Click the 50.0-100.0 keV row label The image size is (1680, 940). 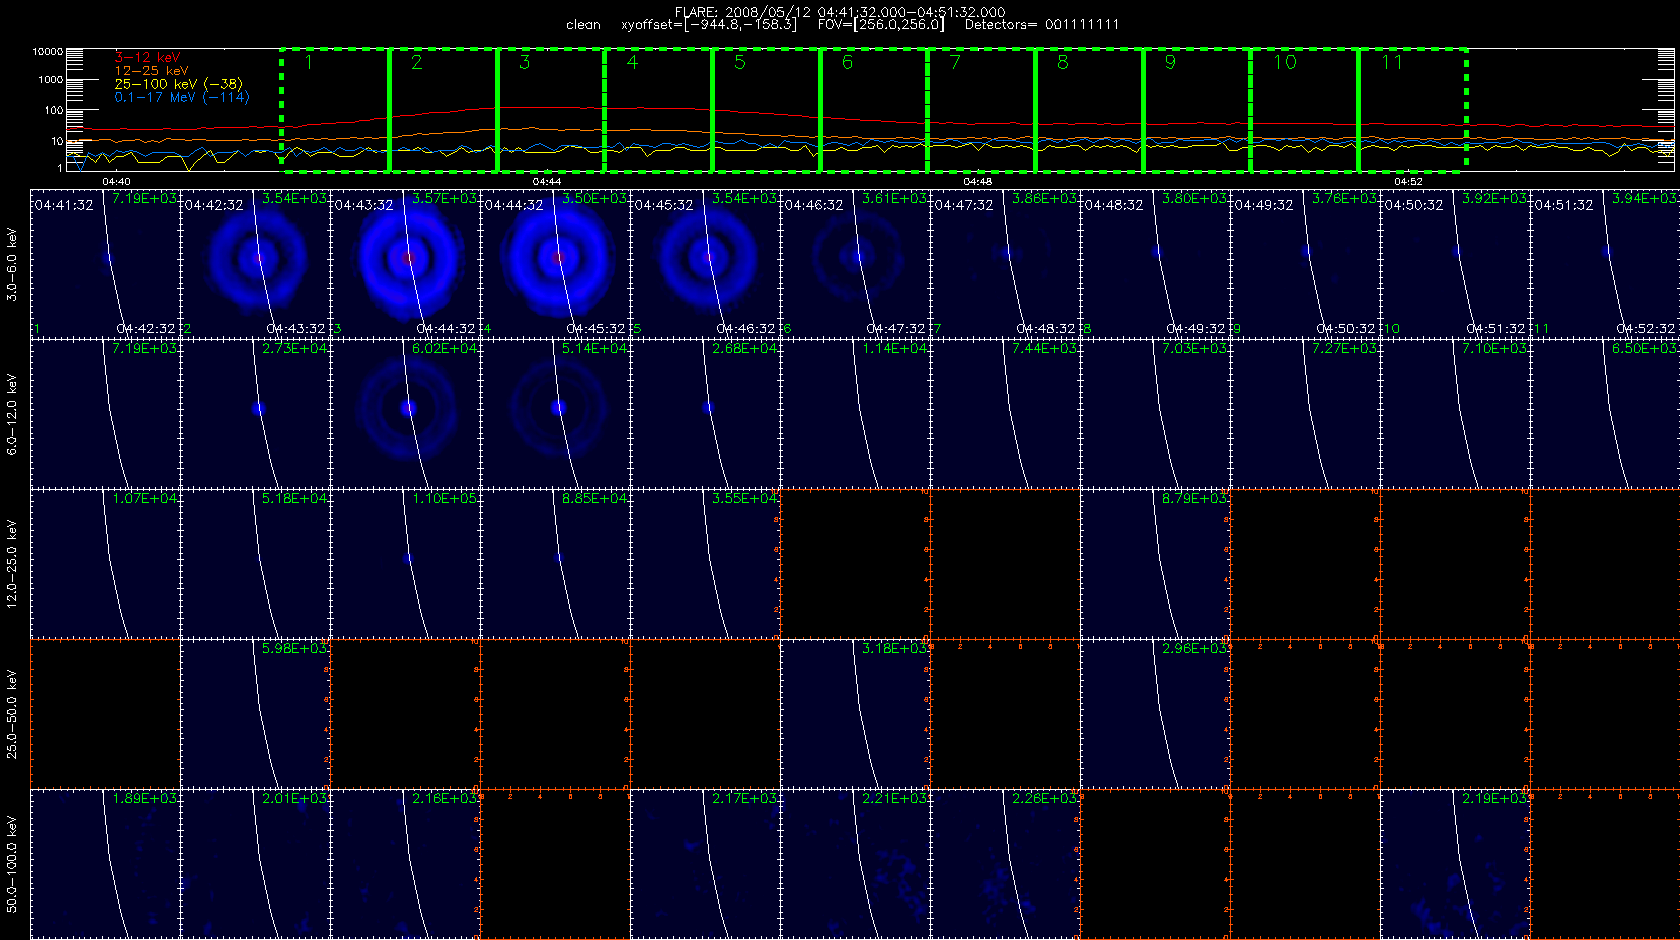pyautogui.click(x=12, y=864)
